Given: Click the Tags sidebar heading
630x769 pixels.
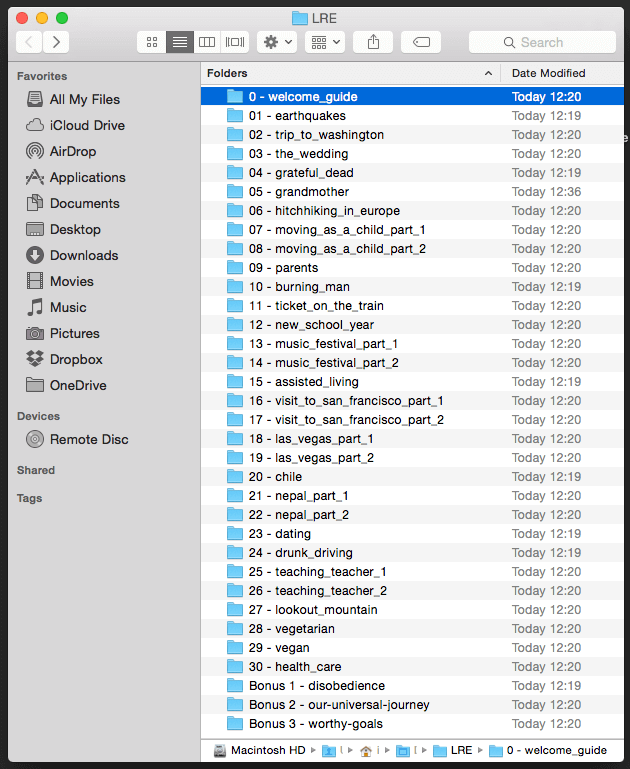Looking at the screenshot, I should [29, 498].
